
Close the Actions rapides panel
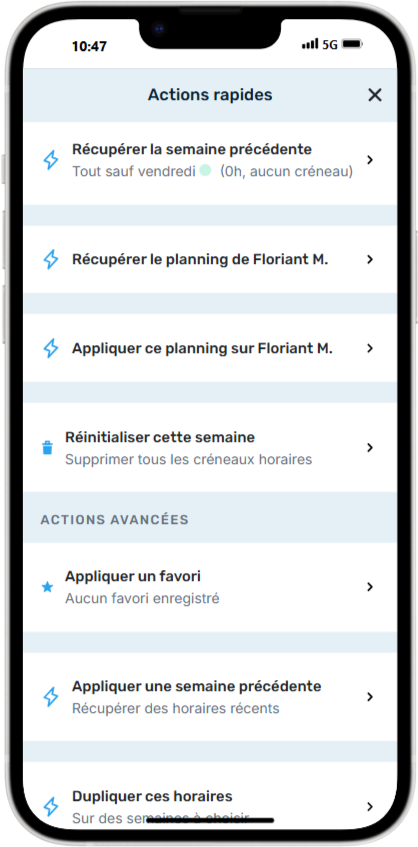375,96
